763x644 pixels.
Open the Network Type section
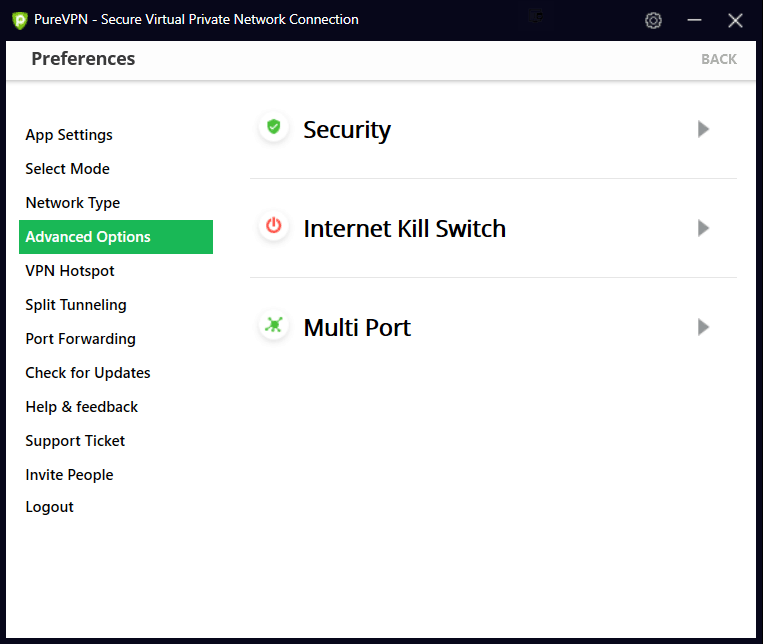pyautogui.click(x=73, y=203)
